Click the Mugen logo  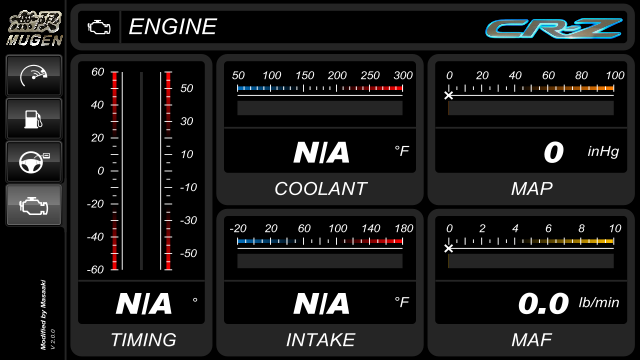(x=34, y=28)
